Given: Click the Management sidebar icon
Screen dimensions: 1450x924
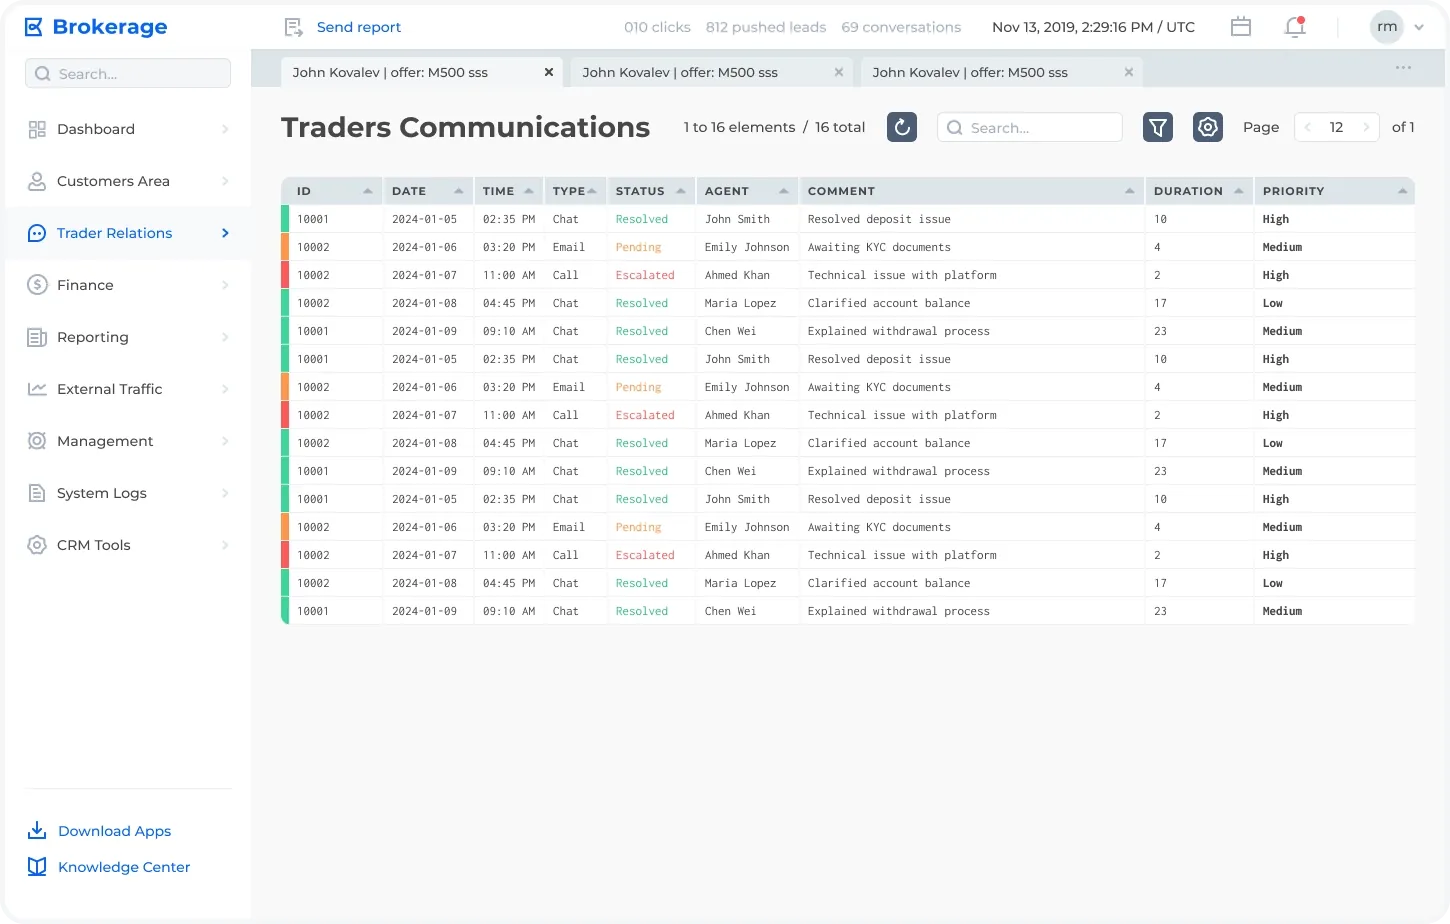Looking at the screenshot, I should 37,441.
